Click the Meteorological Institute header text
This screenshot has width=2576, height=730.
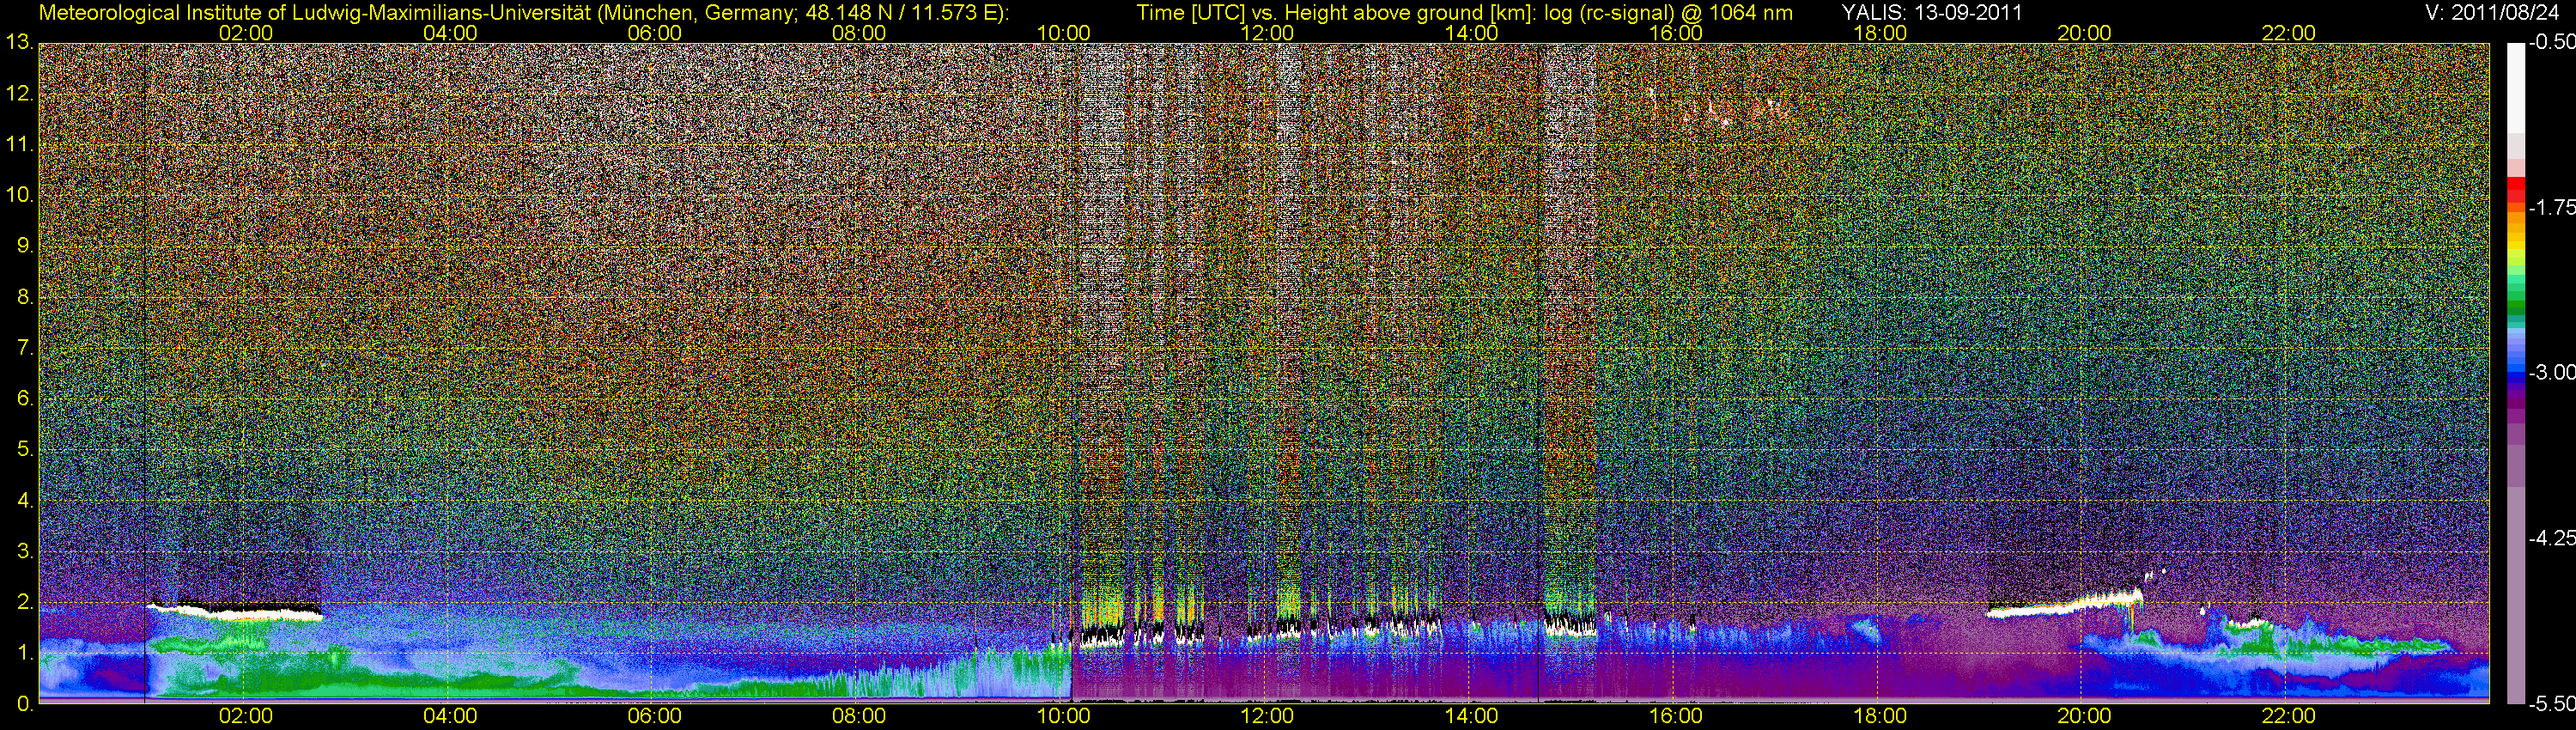(x=522, y=12)
